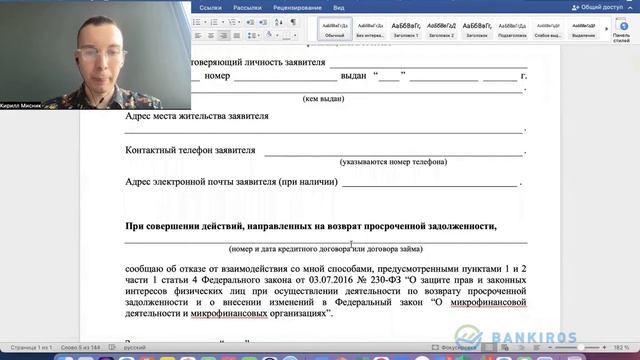Open the Рецензирование ribbon tab
The image size is (640, 360).
[x=297, y=8]
